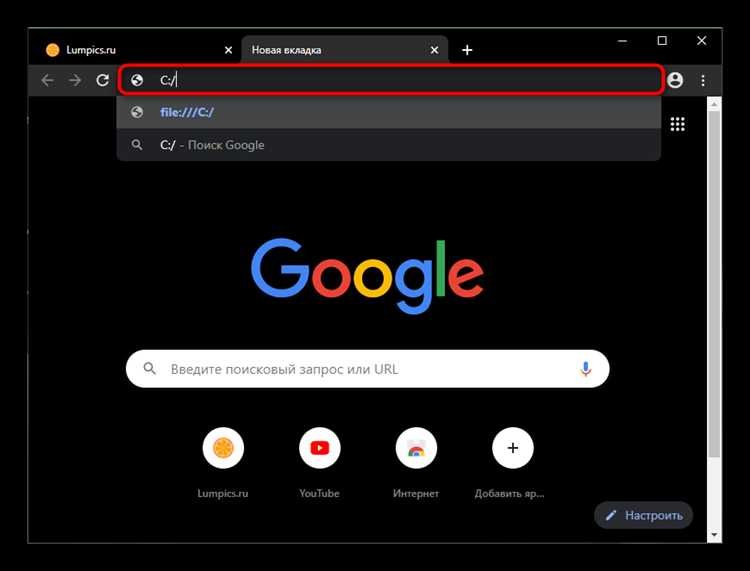
Task: Open a new tab with the plus button
Action: (x=467, y=50)
